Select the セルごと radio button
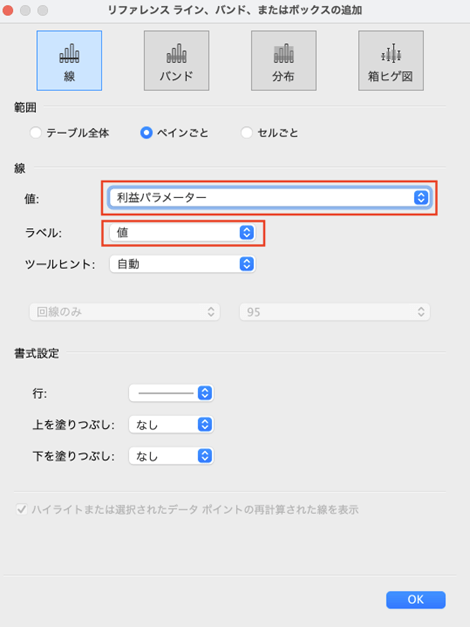 point(247,132)
